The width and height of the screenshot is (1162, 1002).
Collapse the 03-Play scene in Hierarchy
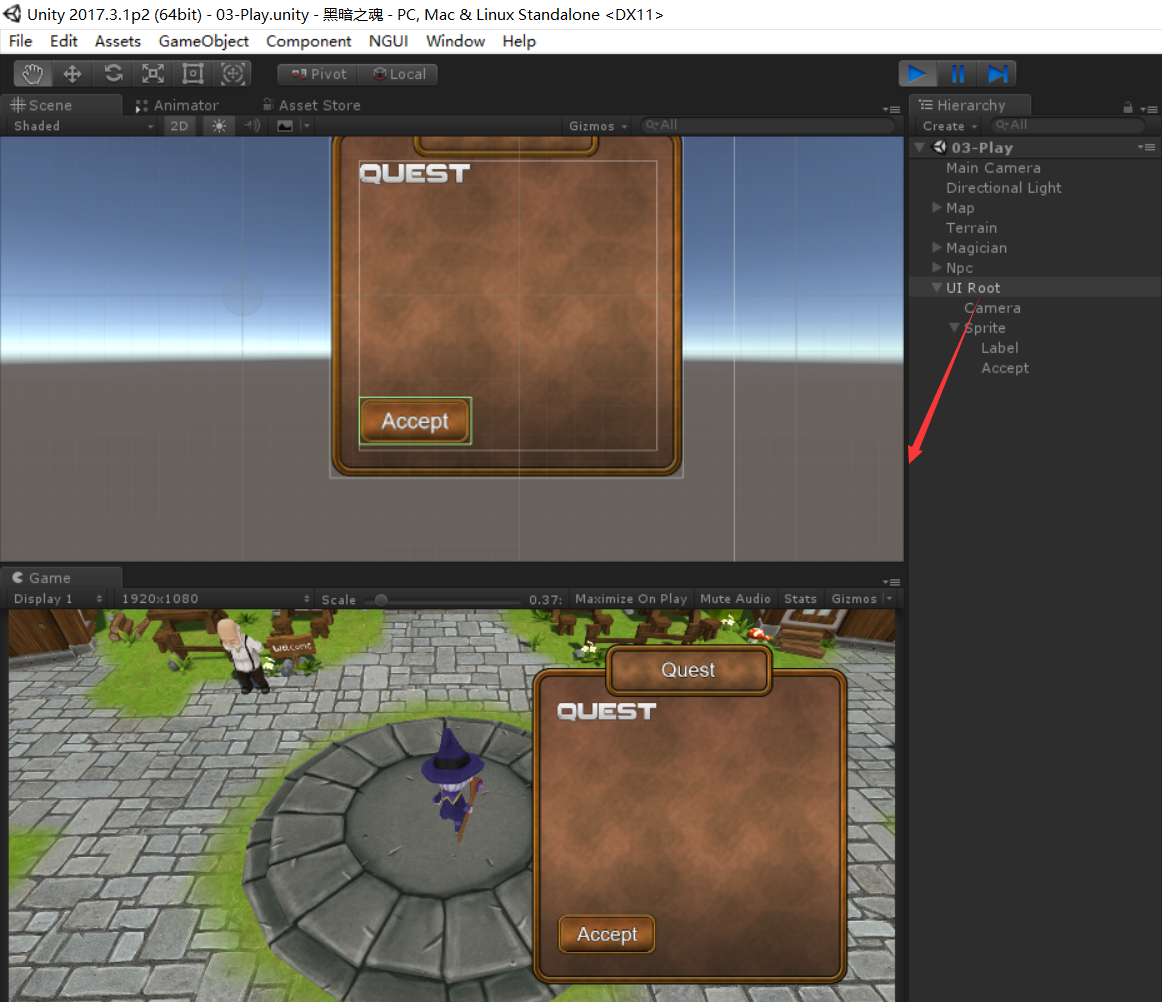[x=920, y=147]
